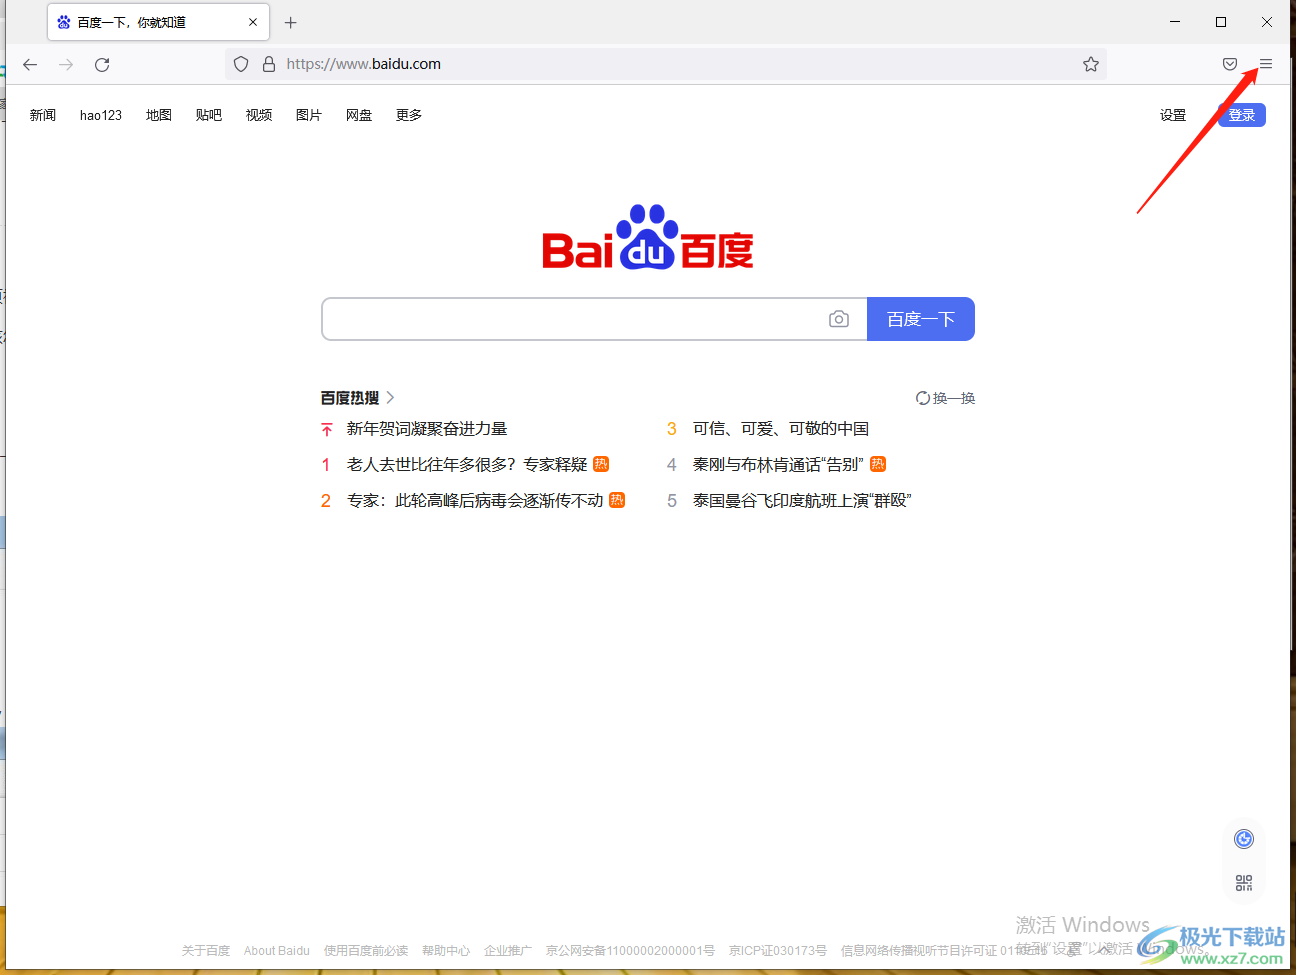Click the 登录 login button

(1242, 115)
